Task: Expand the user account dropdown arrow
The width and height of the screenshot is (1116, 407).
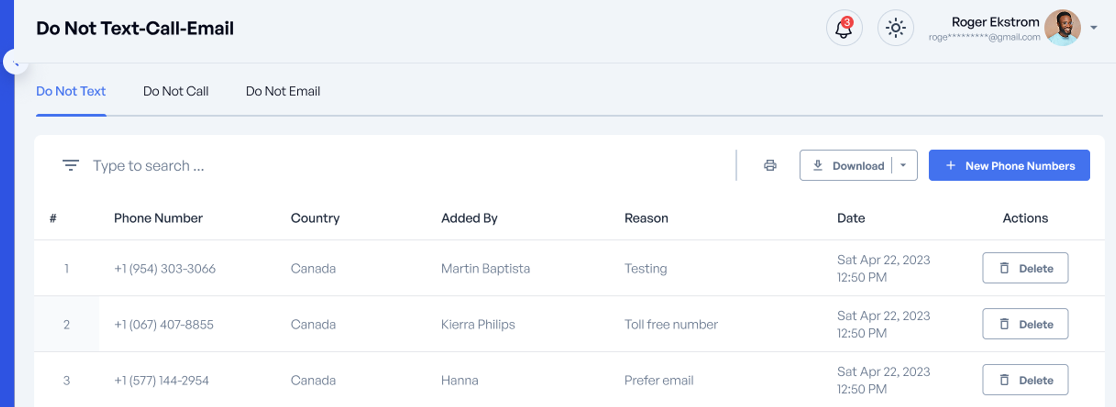Action: point(1094,28)
